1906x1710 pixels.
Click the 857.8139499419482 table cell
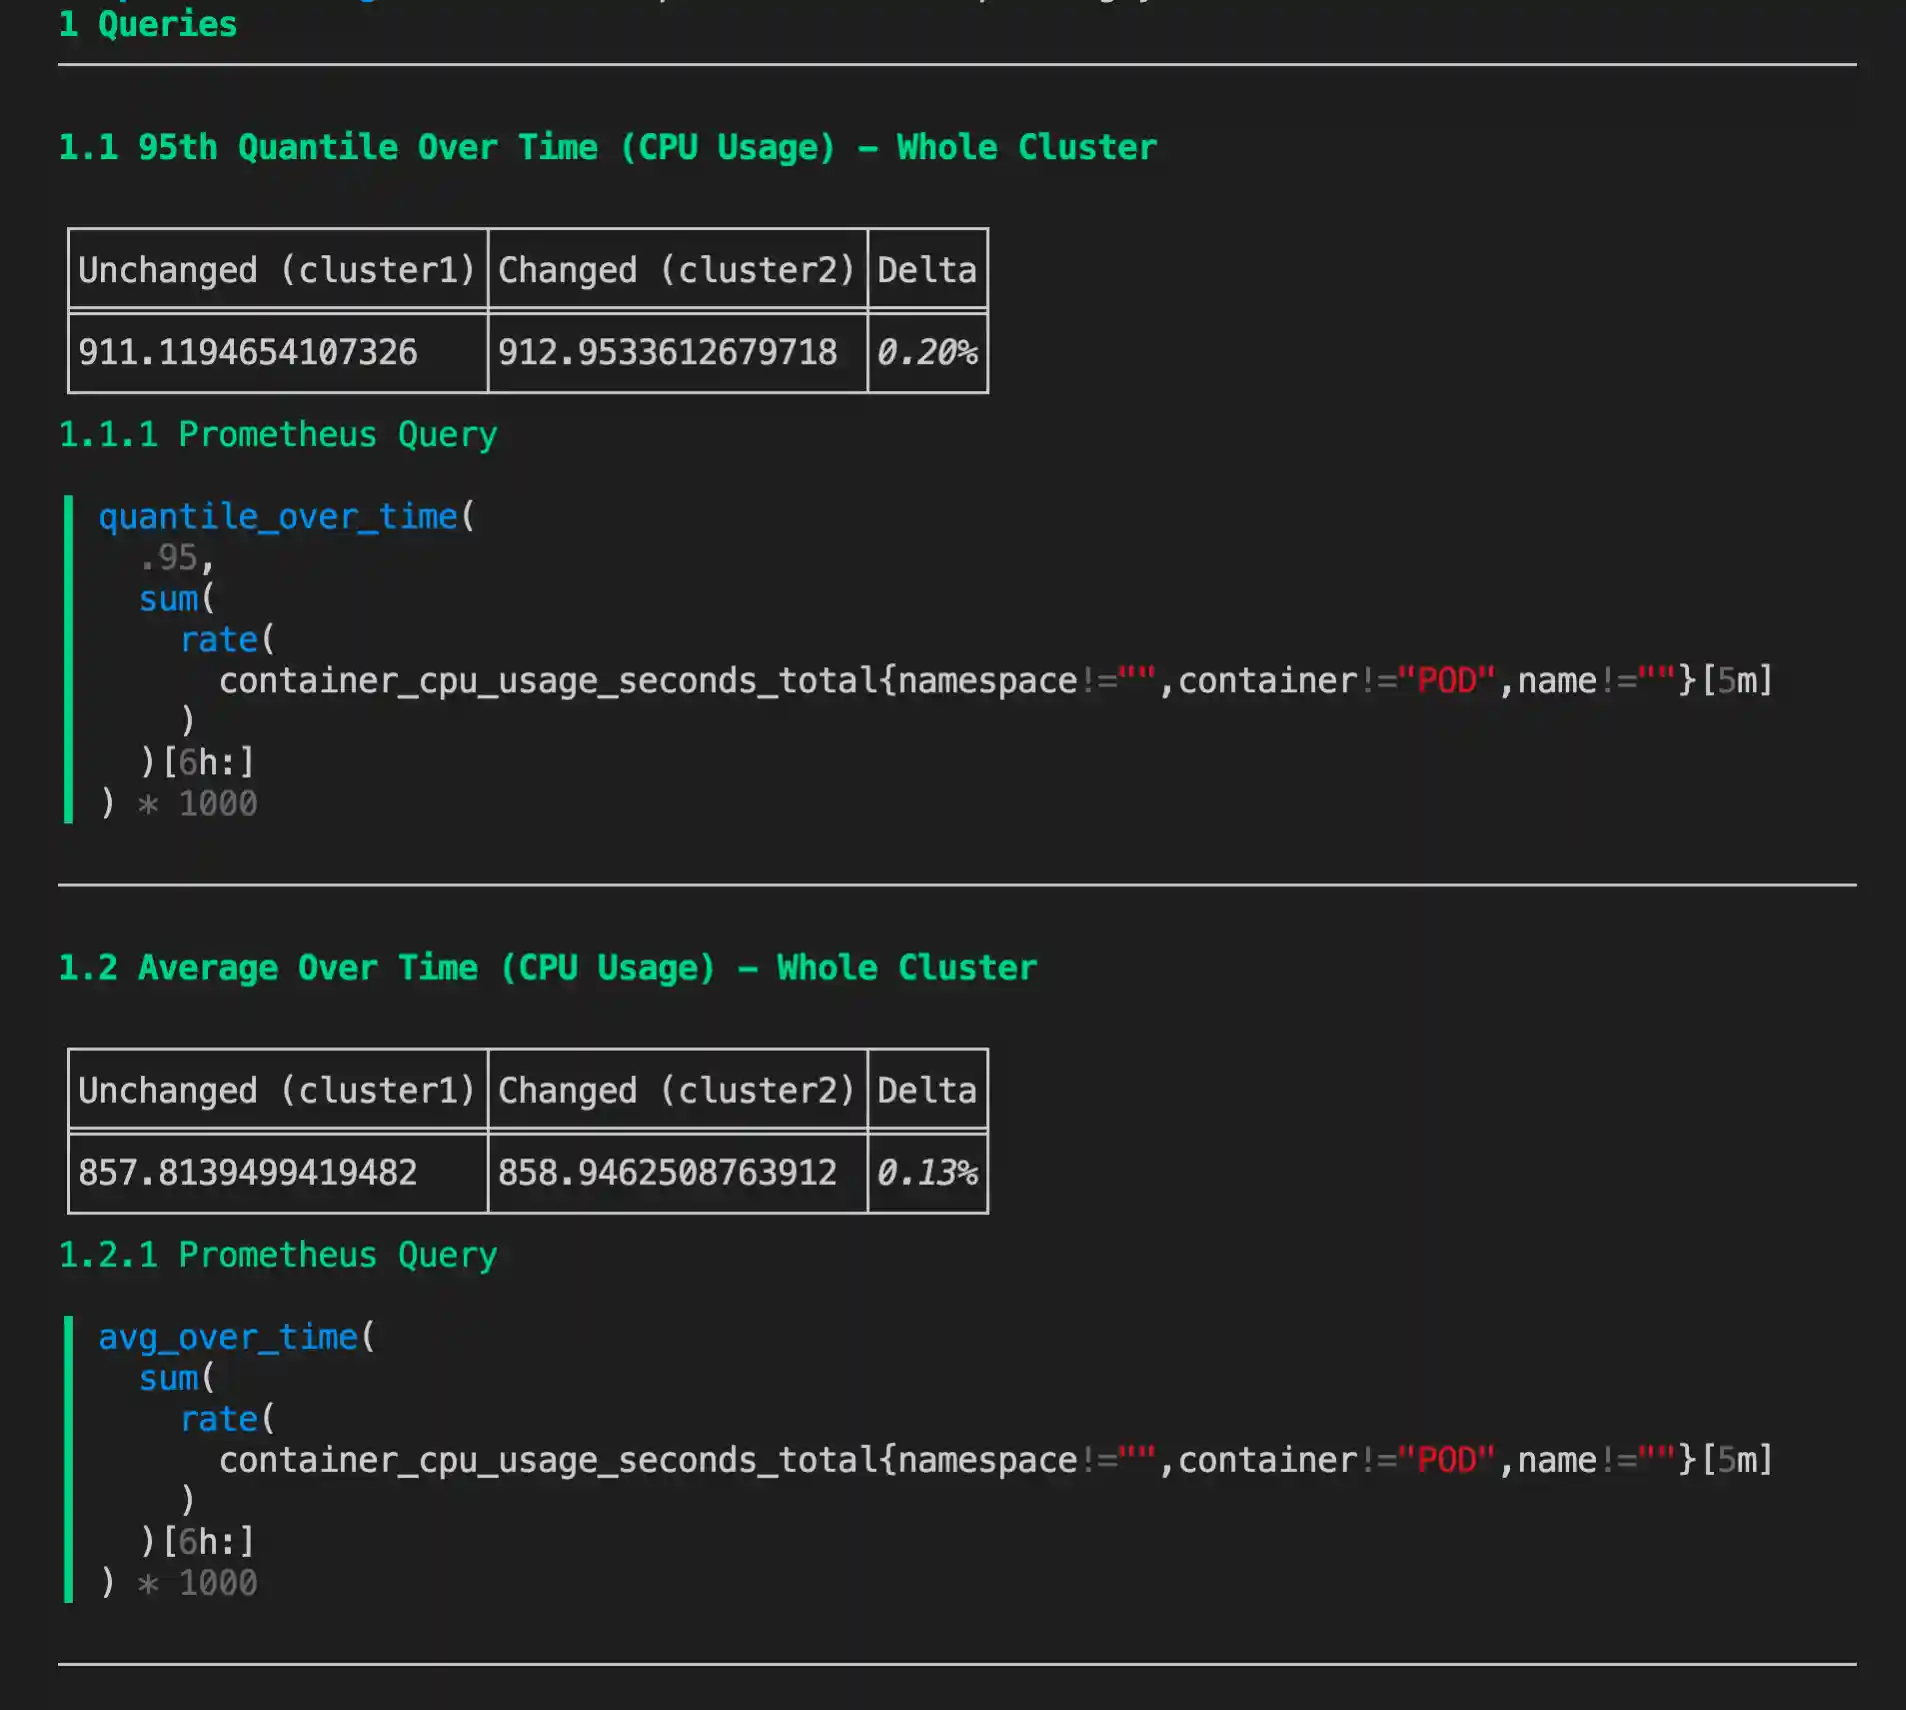(248, 1172)
